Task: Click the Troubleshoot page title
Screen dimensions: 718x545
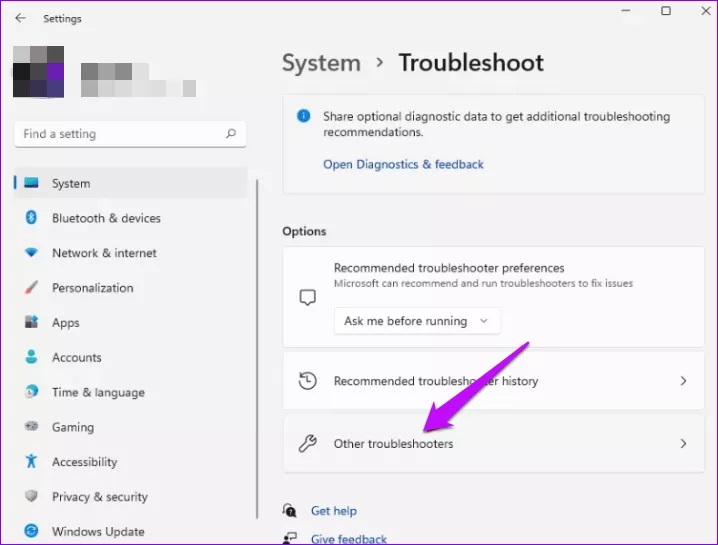Action: pyautogui.click(x=471, y=63)
